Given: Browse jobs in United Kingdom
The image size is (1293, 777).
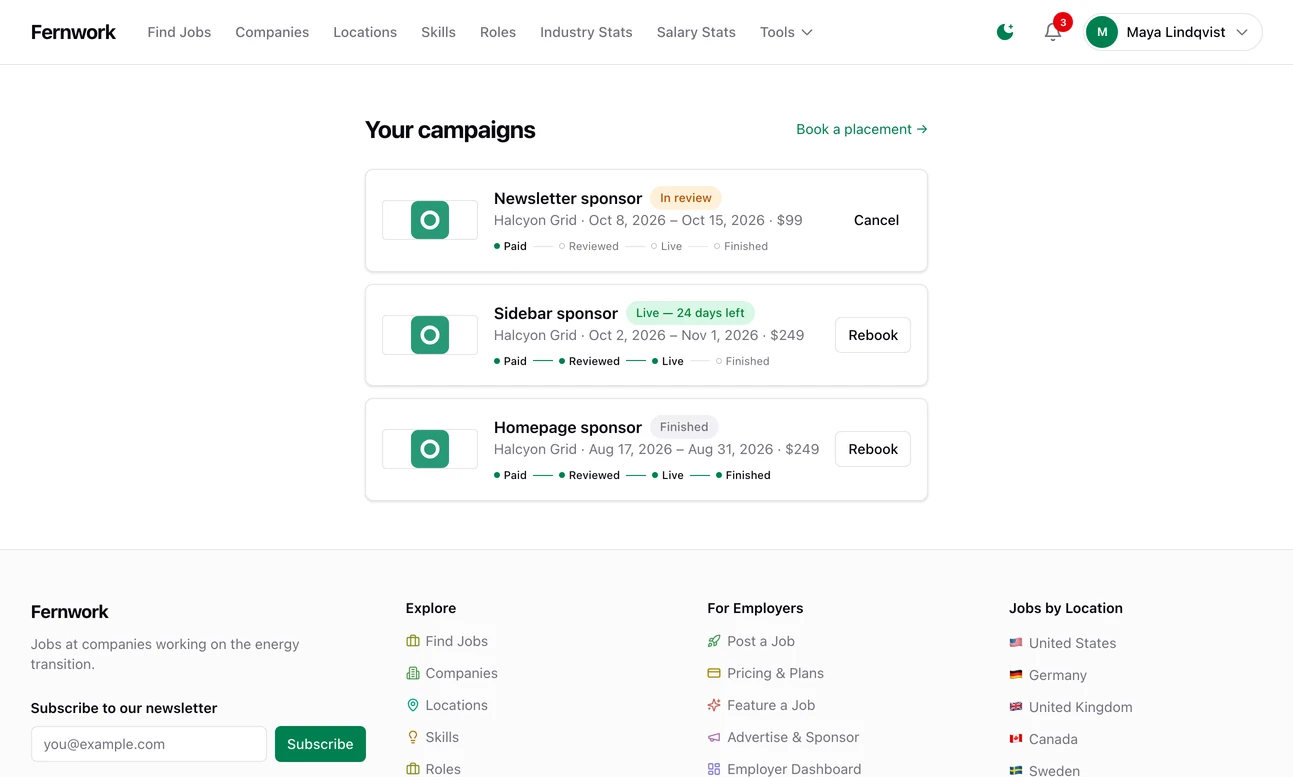Looking at the screenshot, I should (x=1081, y=707).
